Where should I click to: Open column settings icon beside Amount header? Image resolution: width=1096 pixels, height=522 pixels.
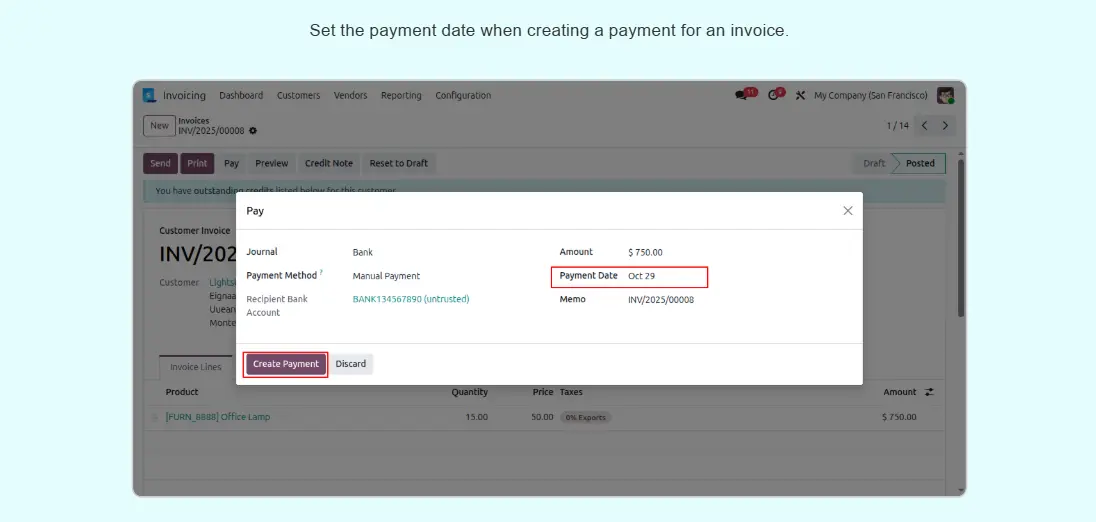coord(929,392)
